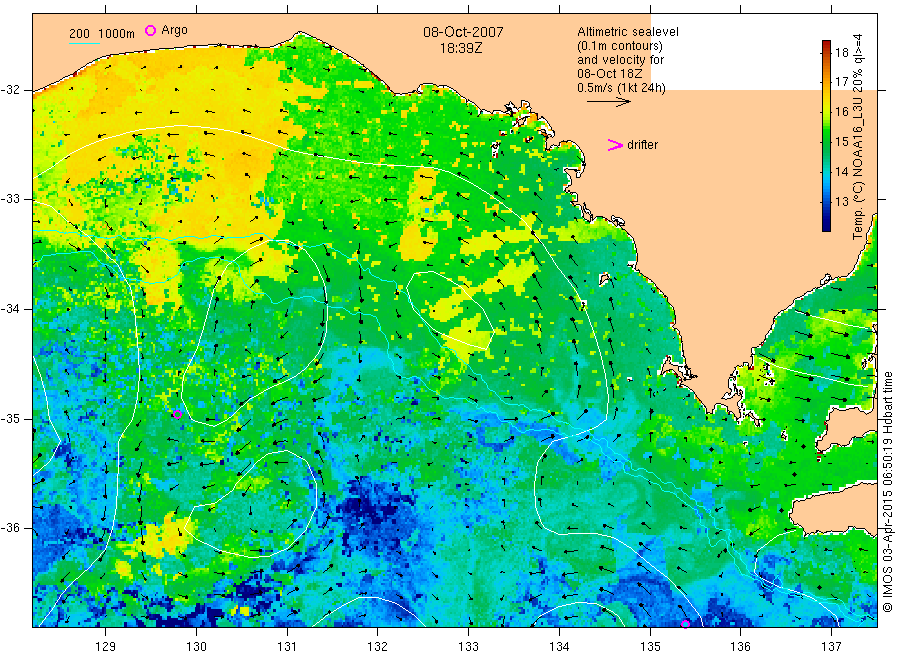Click the cyan line under the 200 legend
The height and width of the screenshot is (660, 900).
pos(84,43)
